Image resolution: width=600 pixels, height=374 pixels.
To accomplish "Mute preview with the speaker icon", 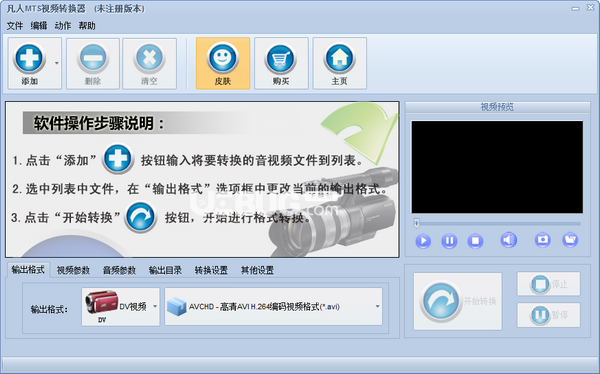I will point(509,240).
